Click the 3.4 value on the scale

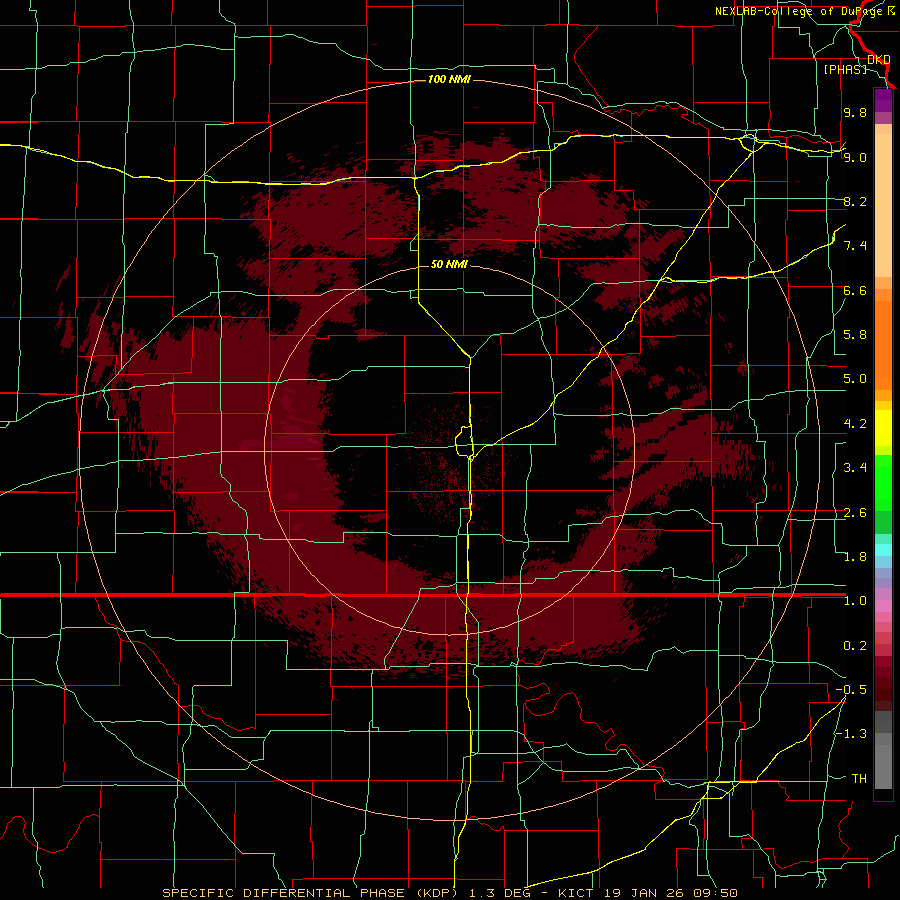855,468
